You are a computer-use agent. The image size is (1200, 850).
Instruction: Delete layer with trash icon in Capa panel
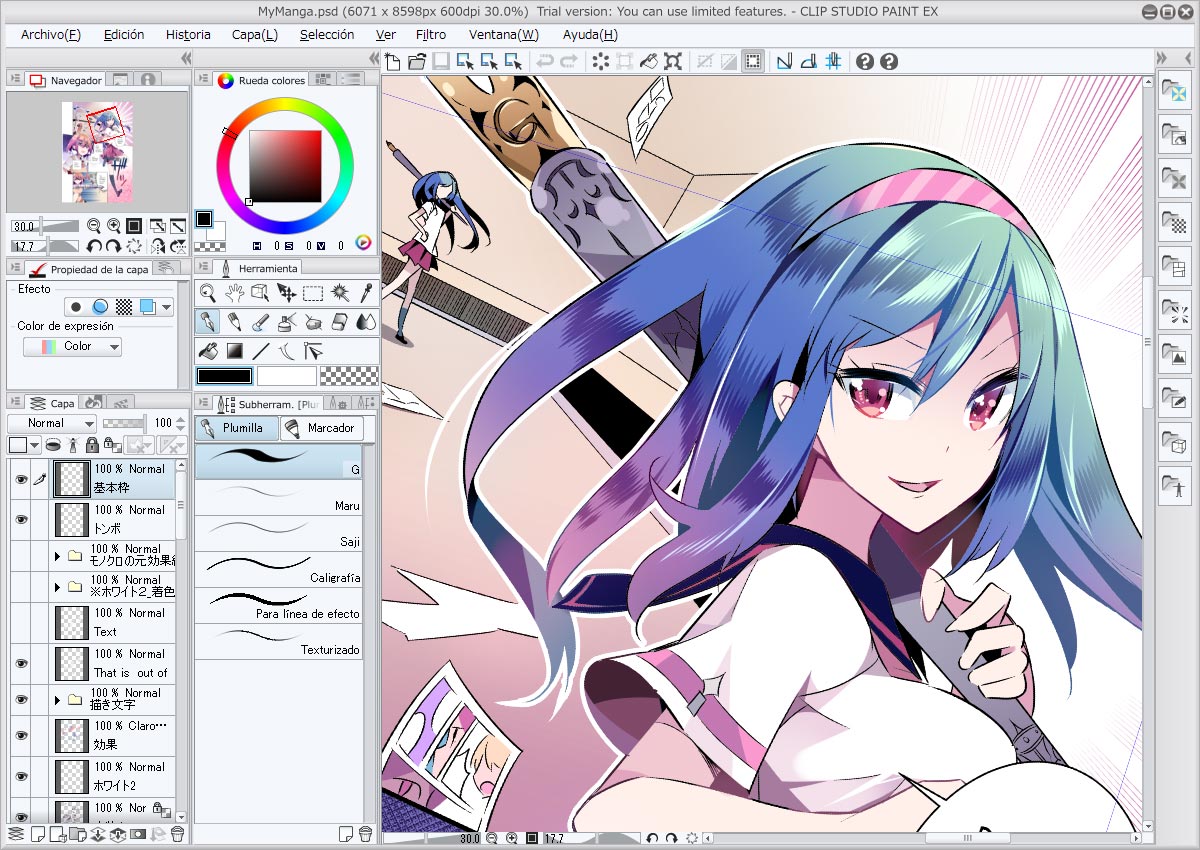pyautogui.click(x=177, y=834)
